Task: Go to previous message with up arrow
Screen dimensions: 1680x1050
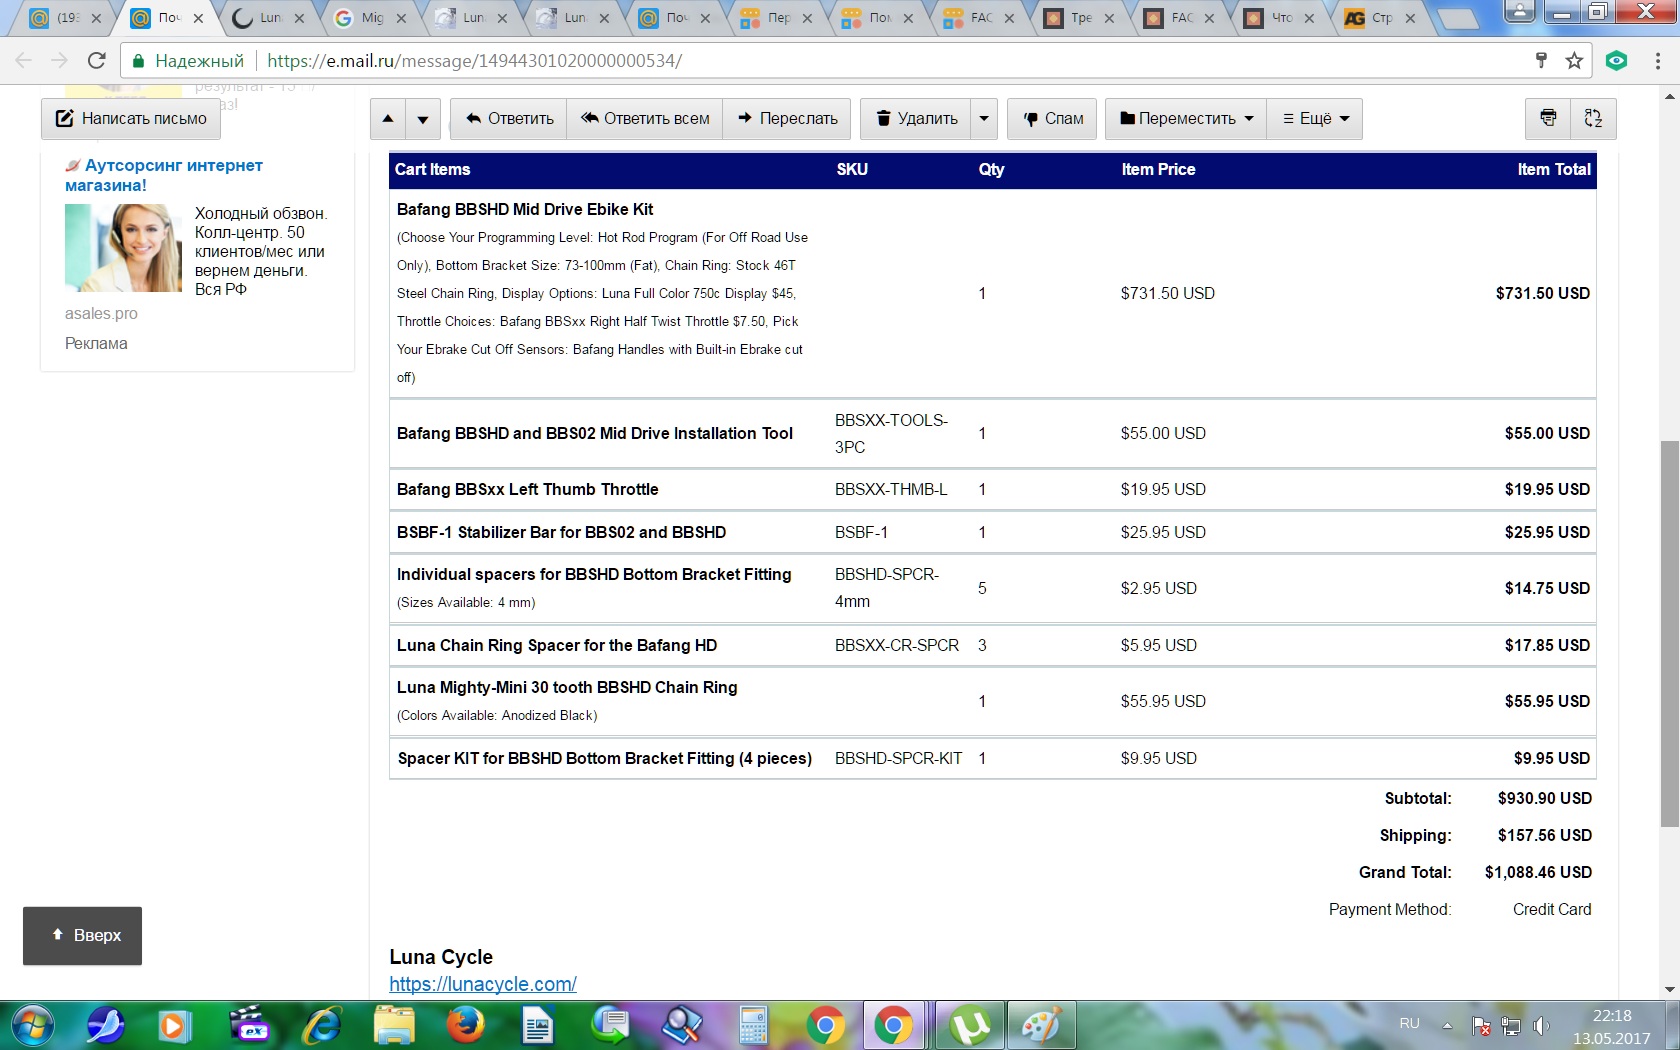Action: tap(388, 119)
